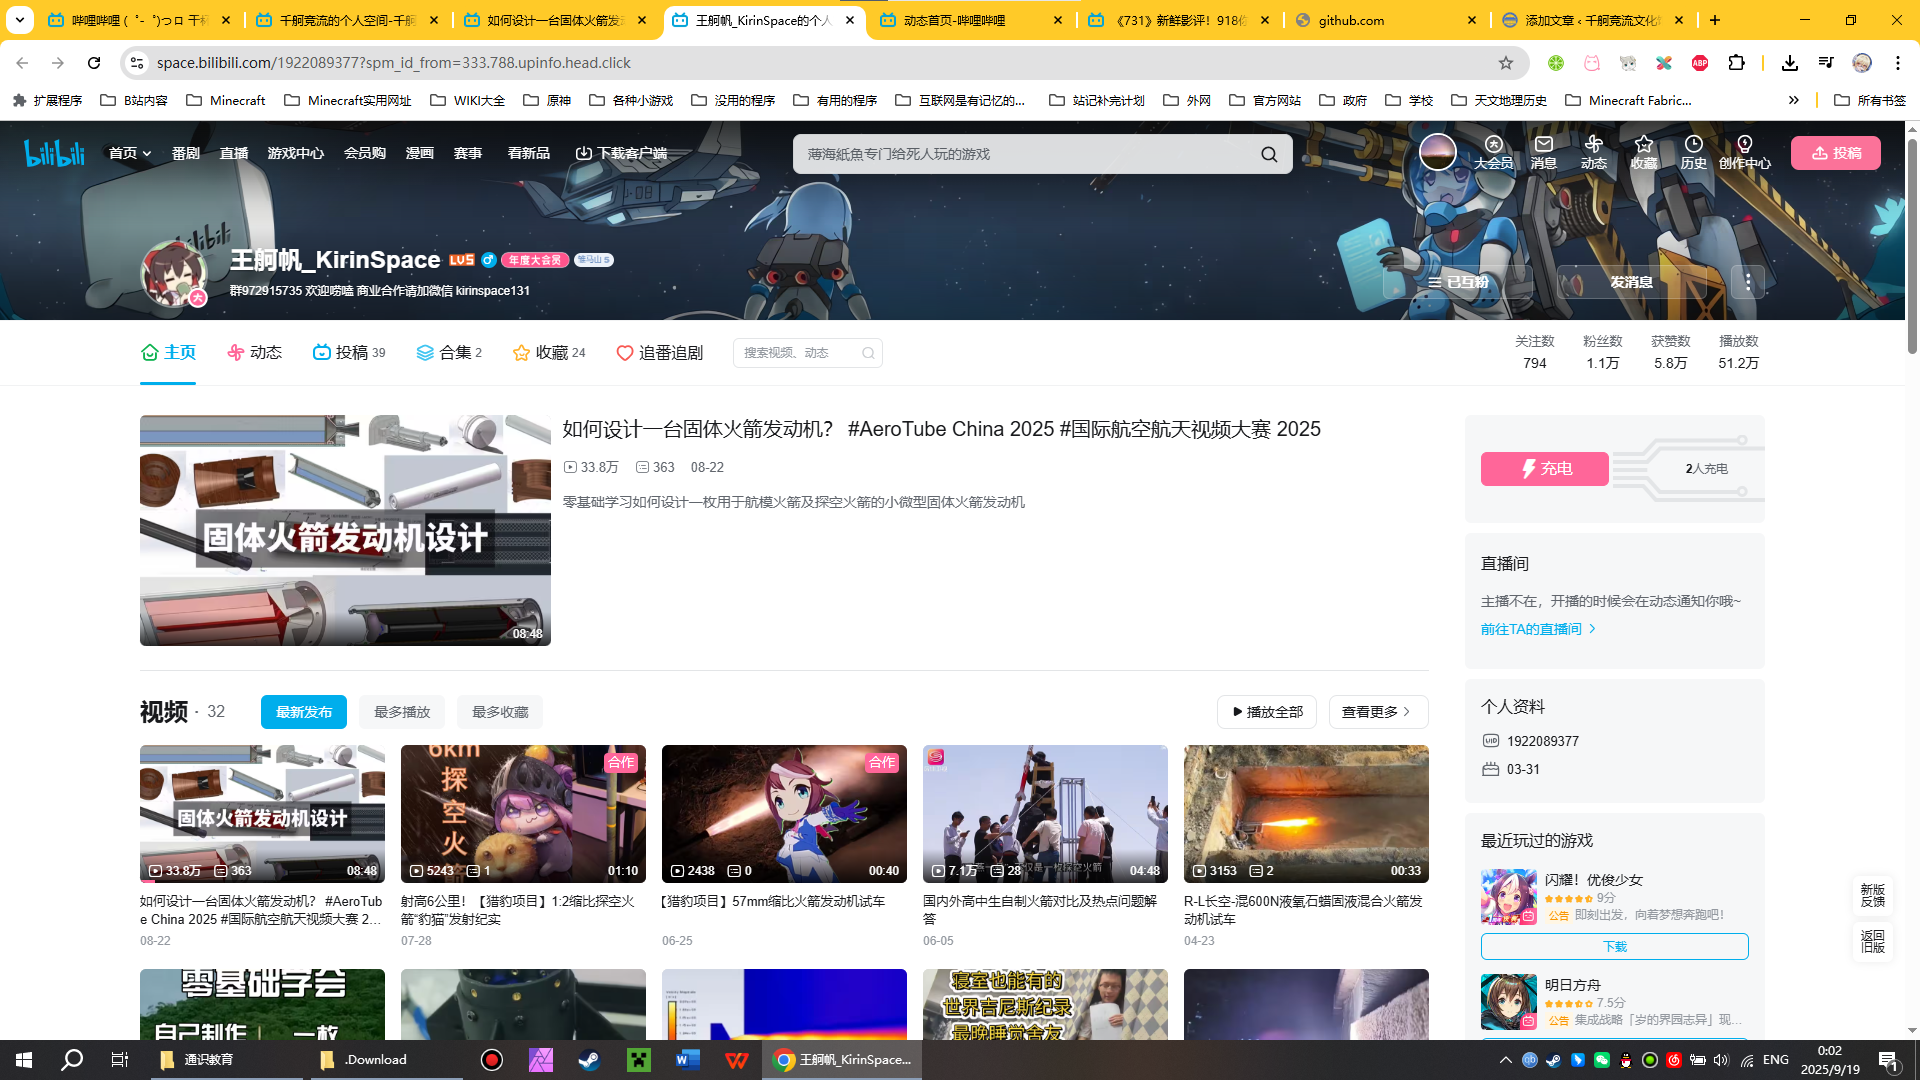Click the search magnifier in bilibili searchbar
1920x1080 pixels.
point(1269,154)
